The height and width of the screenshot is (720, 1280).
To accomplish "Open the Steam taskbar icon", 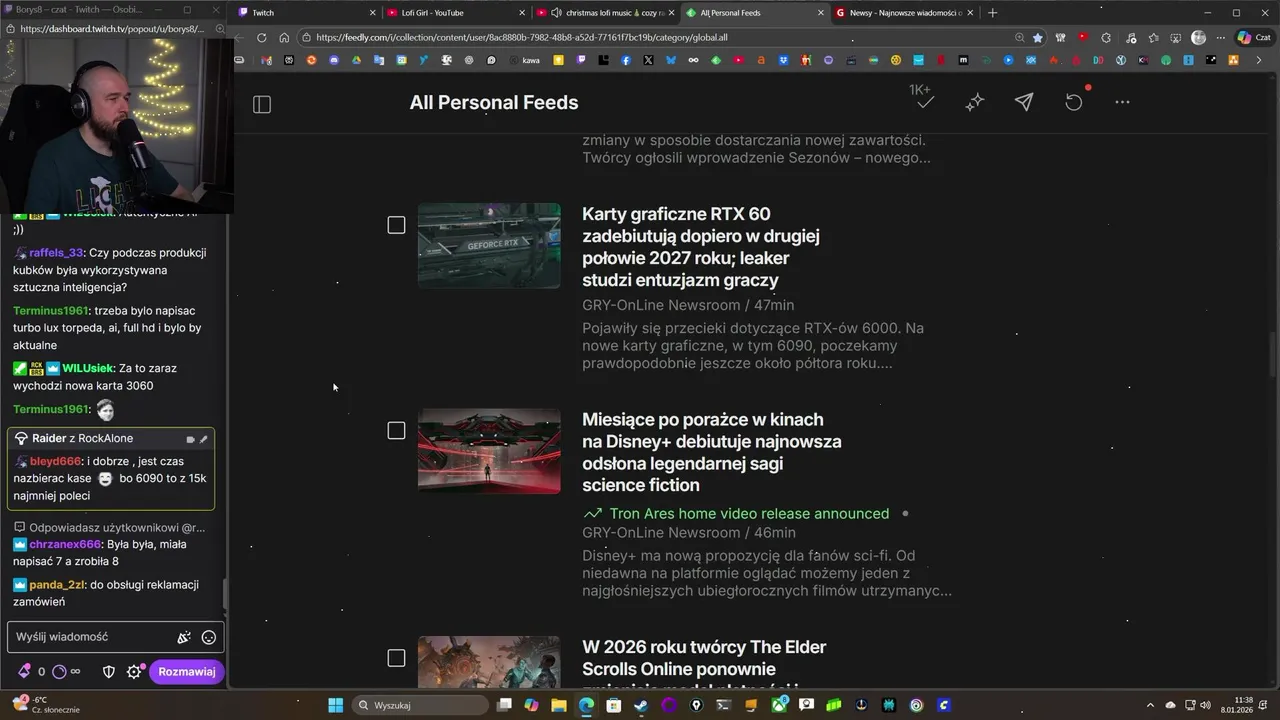I will pos(641,705).
